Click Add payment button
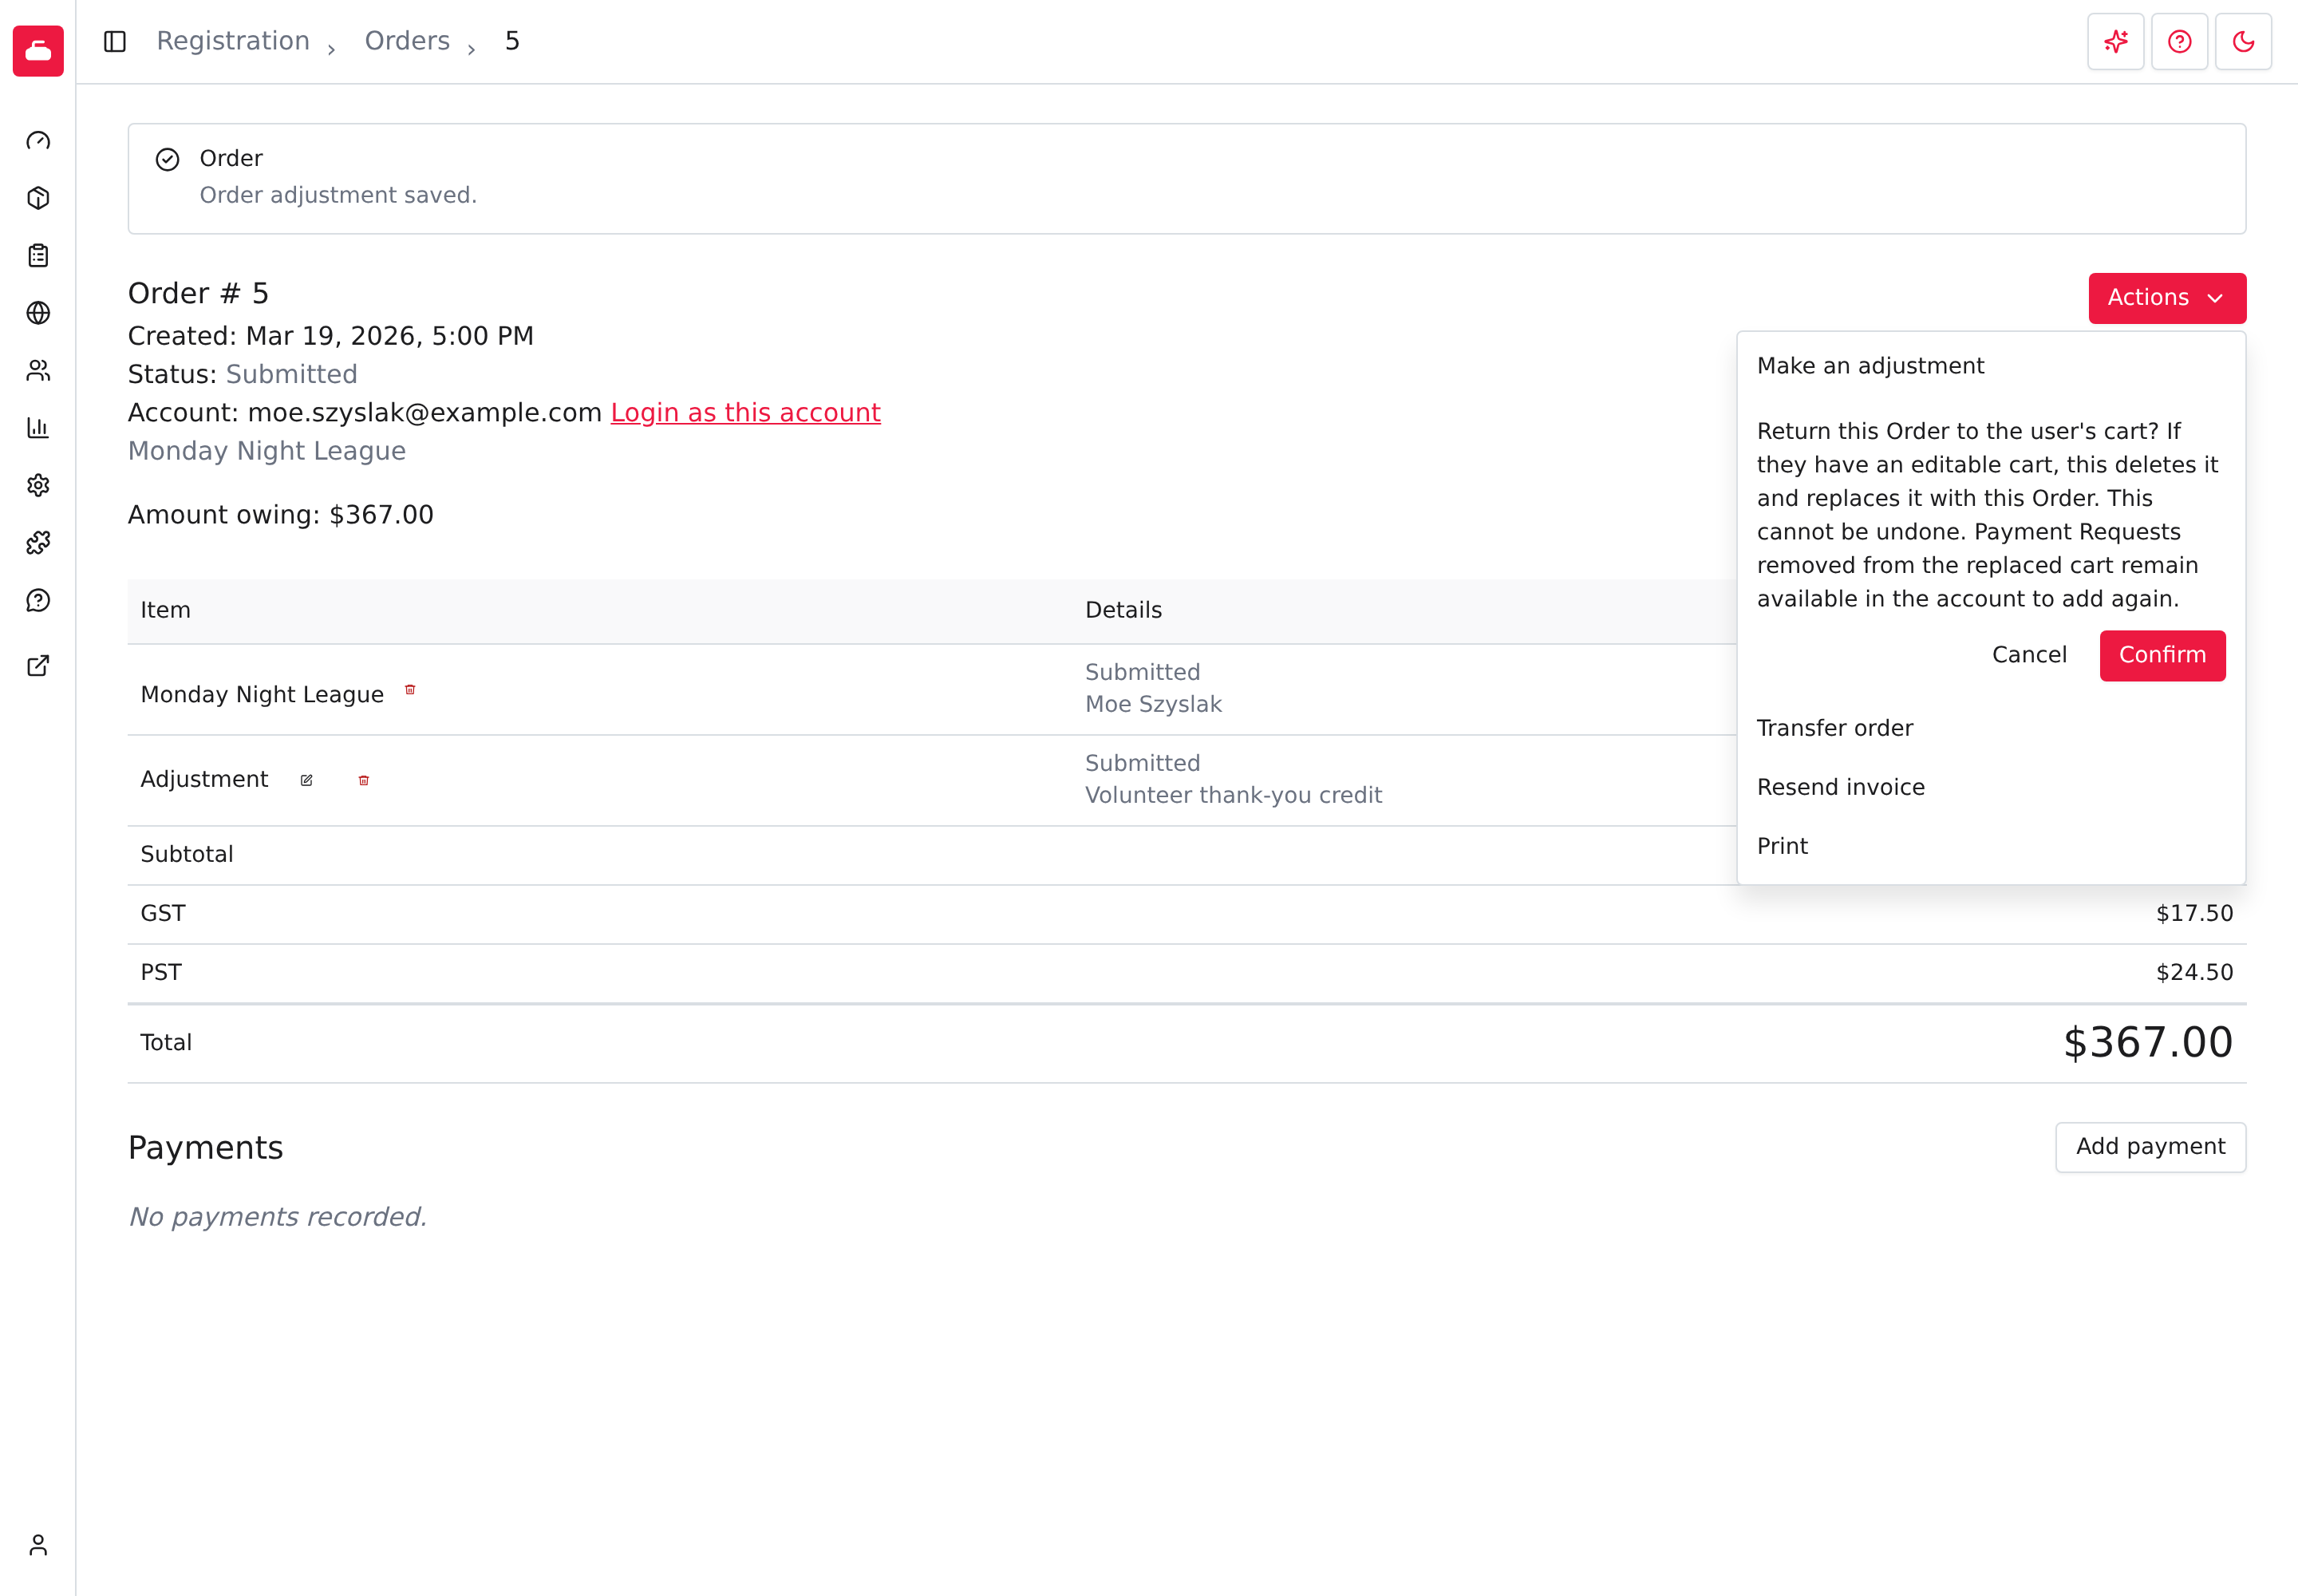 coord(2150,1147)
